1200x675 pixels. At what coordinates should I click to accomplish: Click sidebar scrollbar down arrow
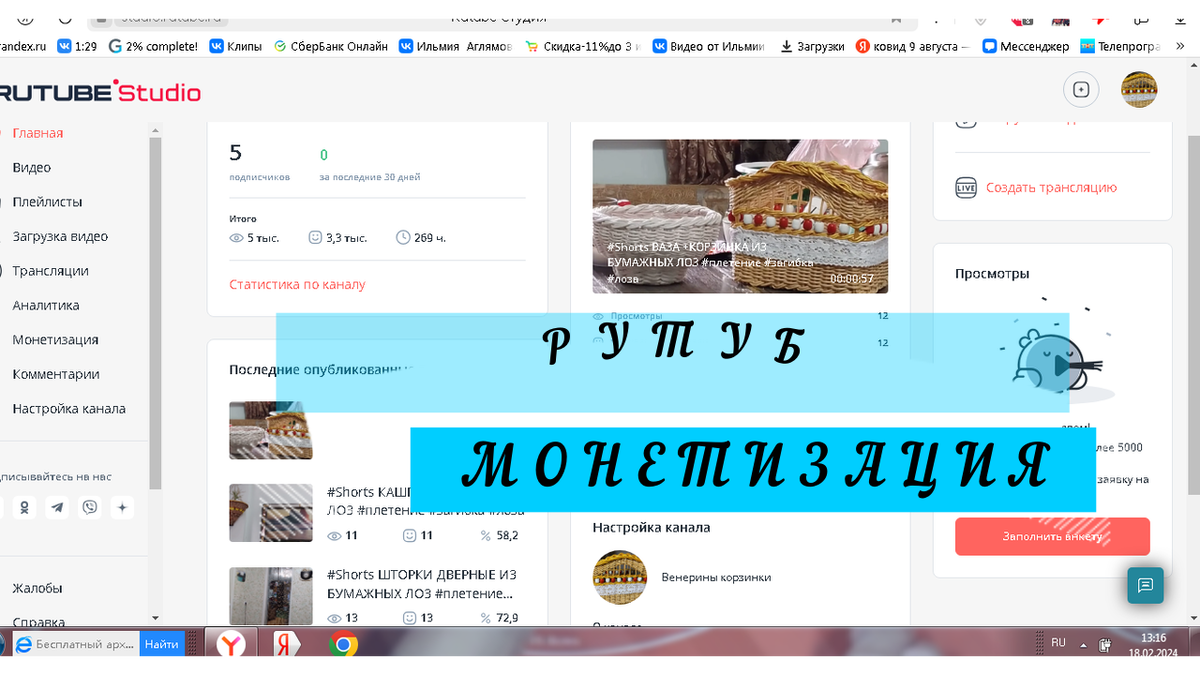coord(155,619)
